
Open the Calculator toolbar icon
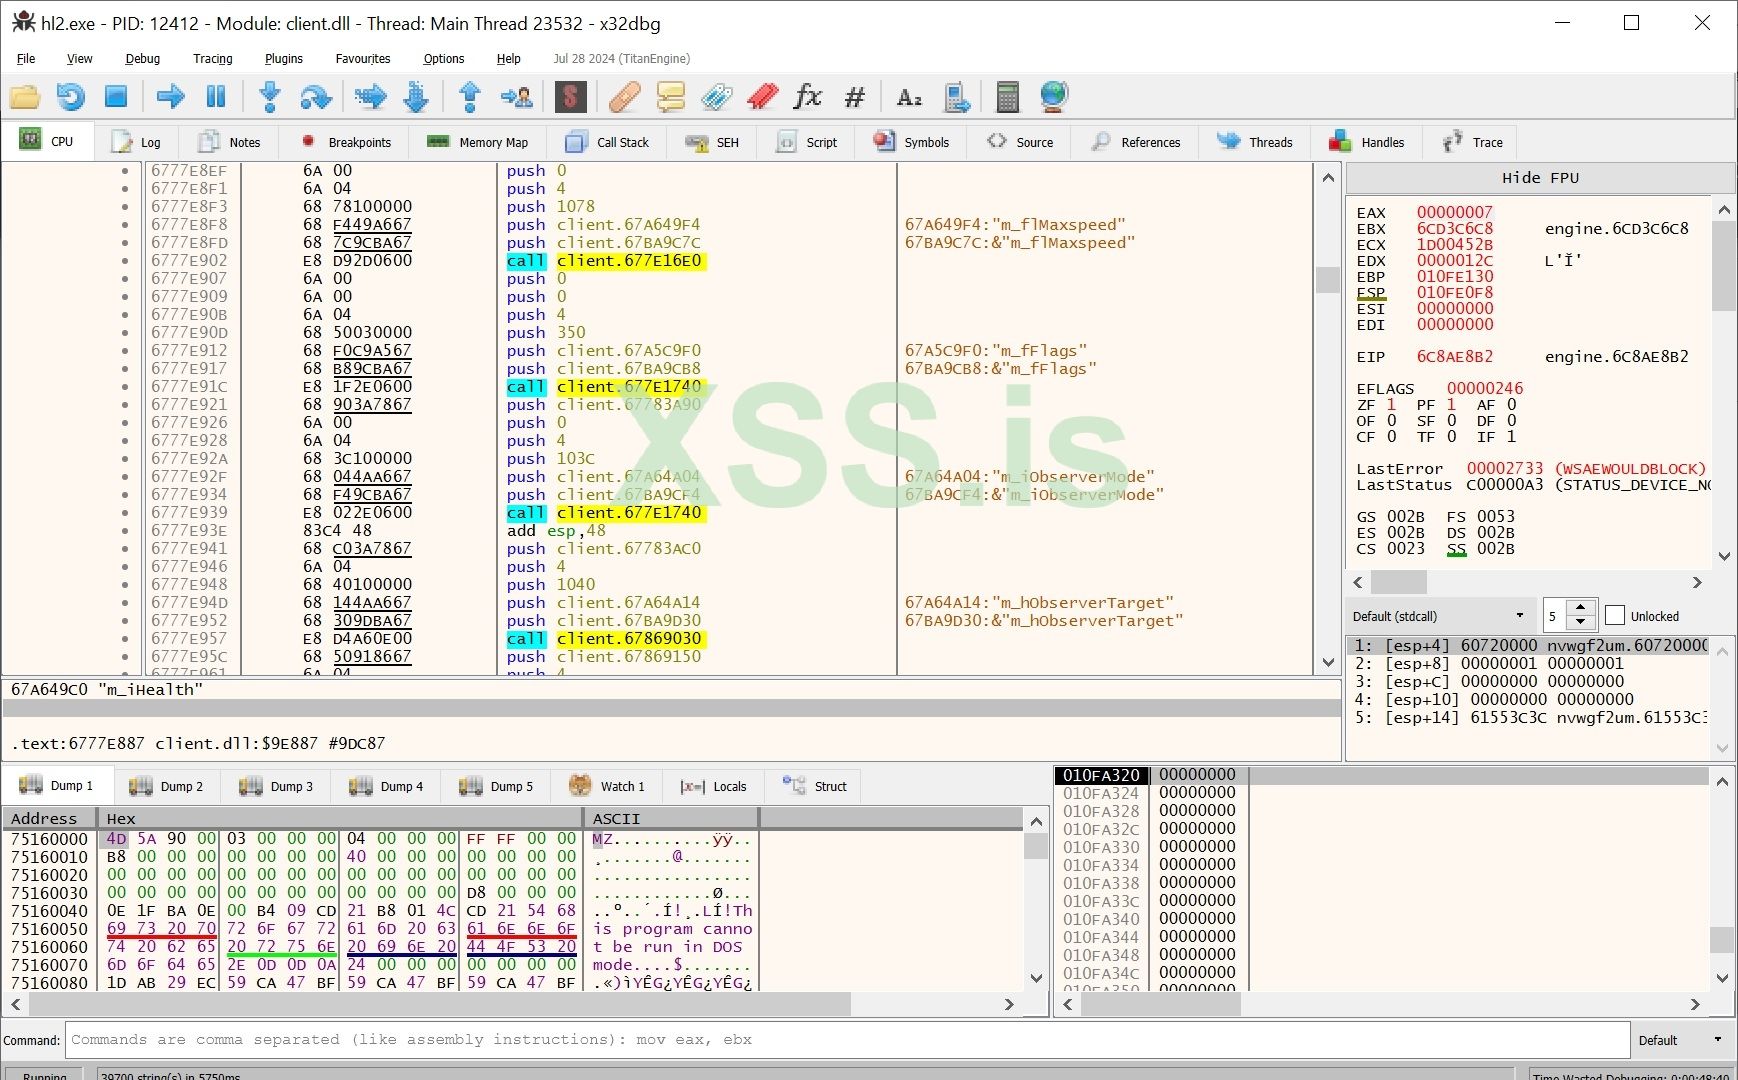tap(1007, 97)
